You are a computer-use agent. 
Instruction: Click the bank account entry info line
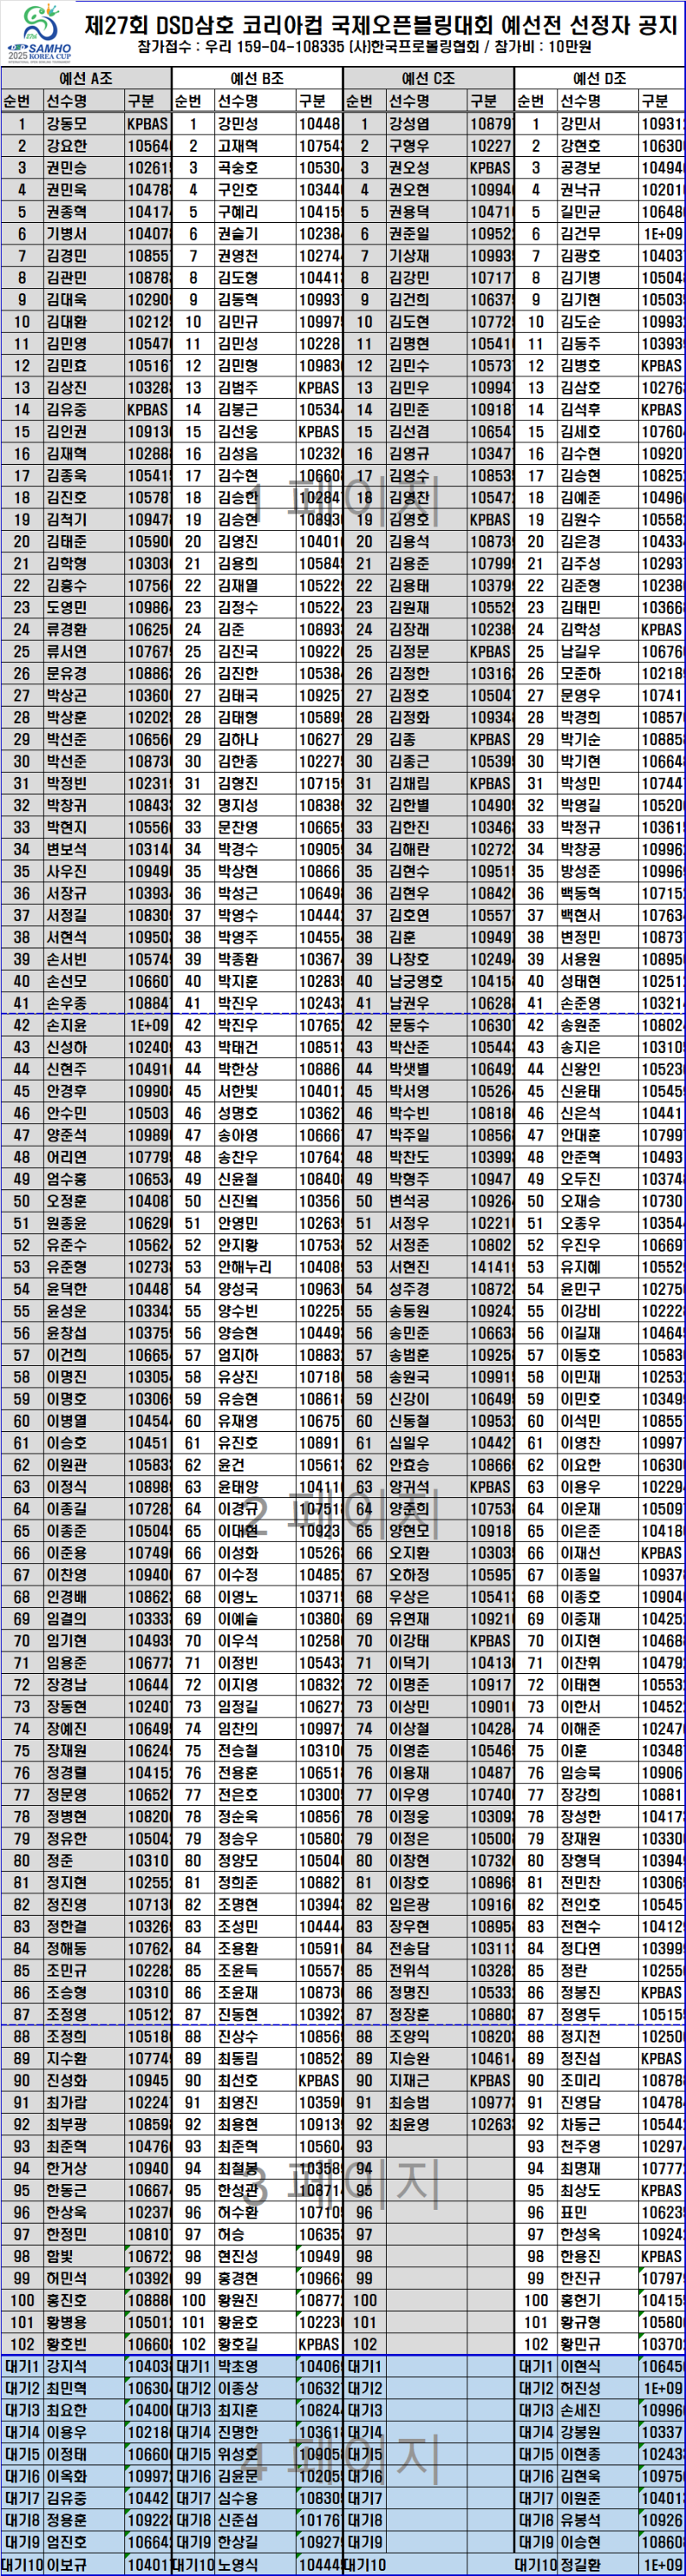click(x=364, y=47)
